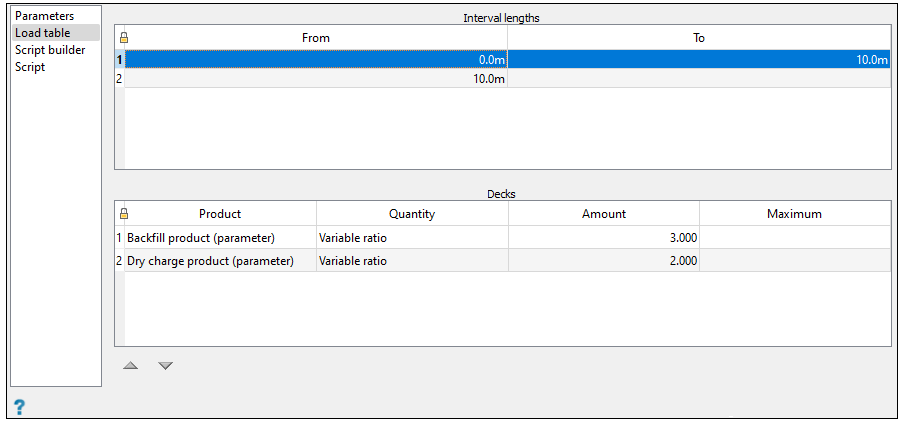
Task: Click the move deck up arrow
Action: pyautogui.click(x=130, y=366)
